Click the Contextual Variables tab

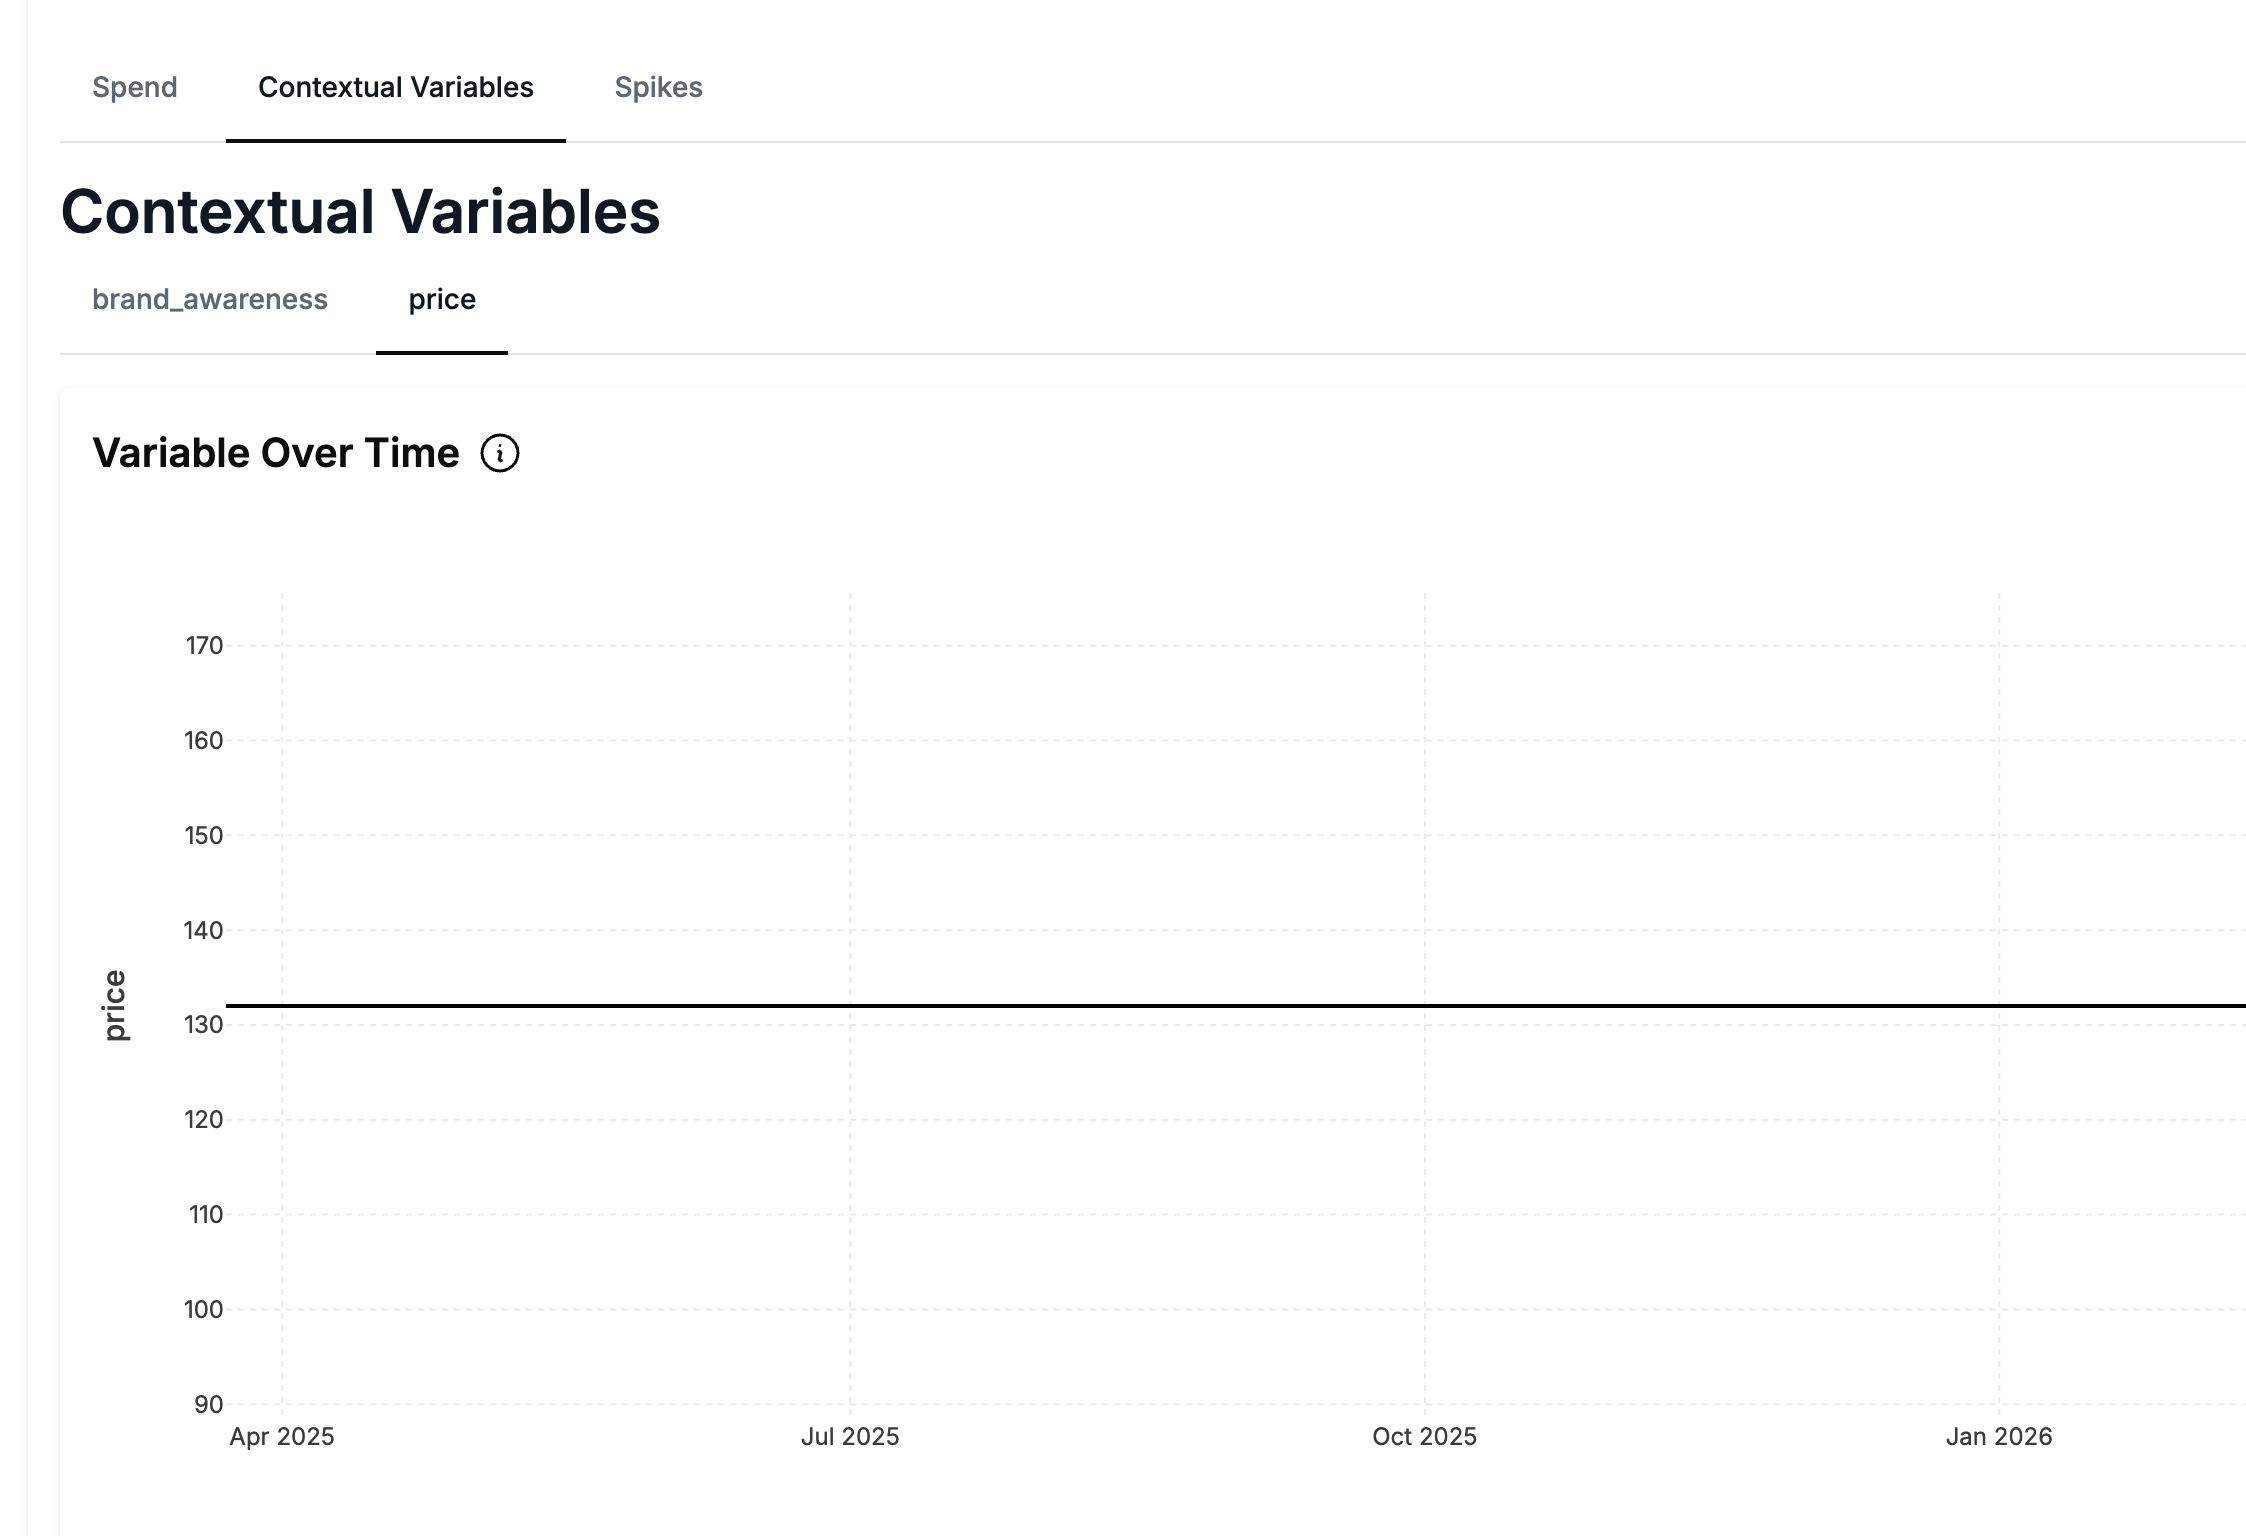coord(395,88)
